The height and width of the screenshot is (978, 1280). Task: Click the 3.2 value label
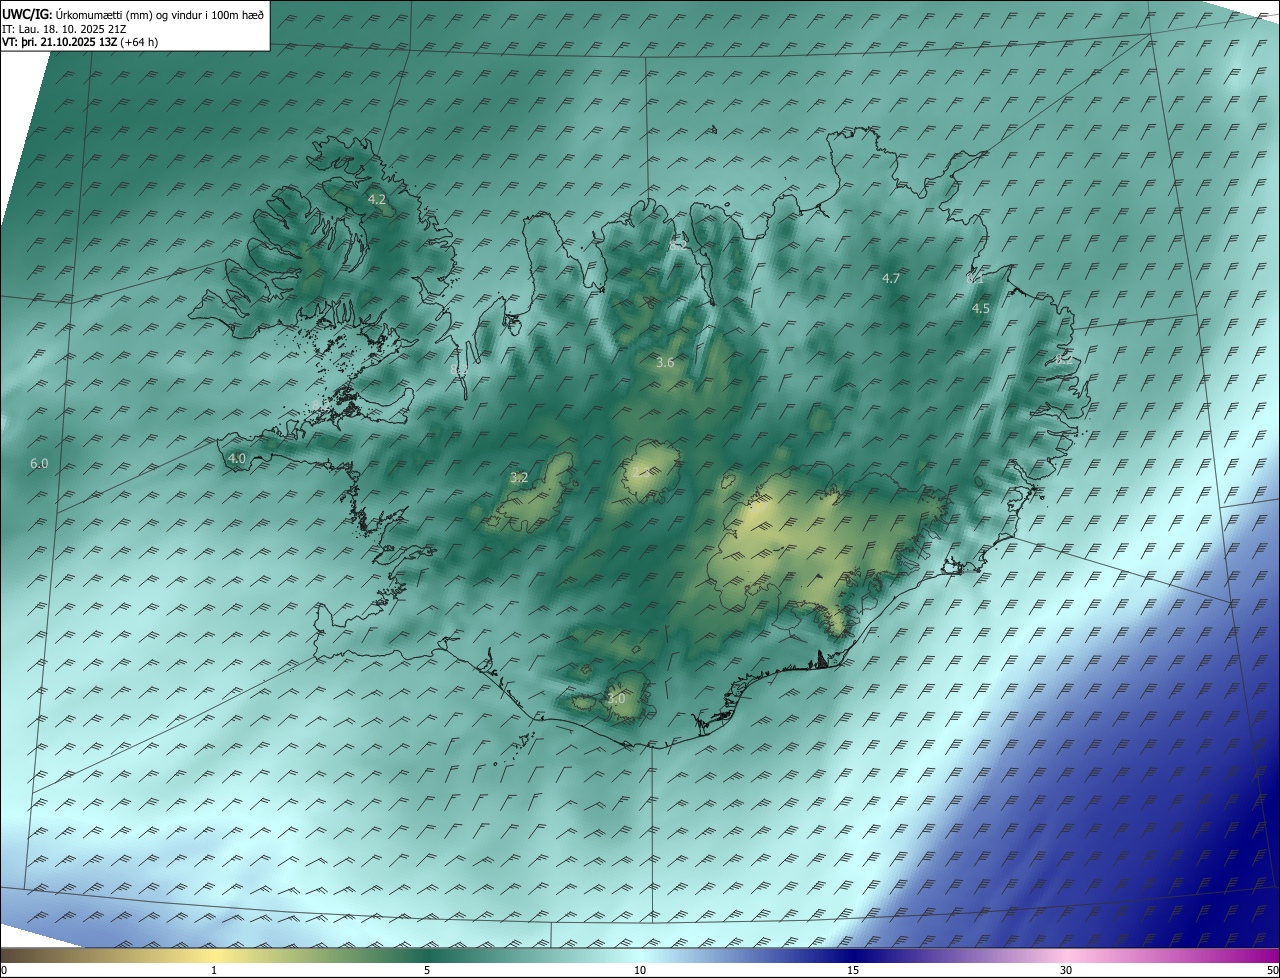pos(519,478)
